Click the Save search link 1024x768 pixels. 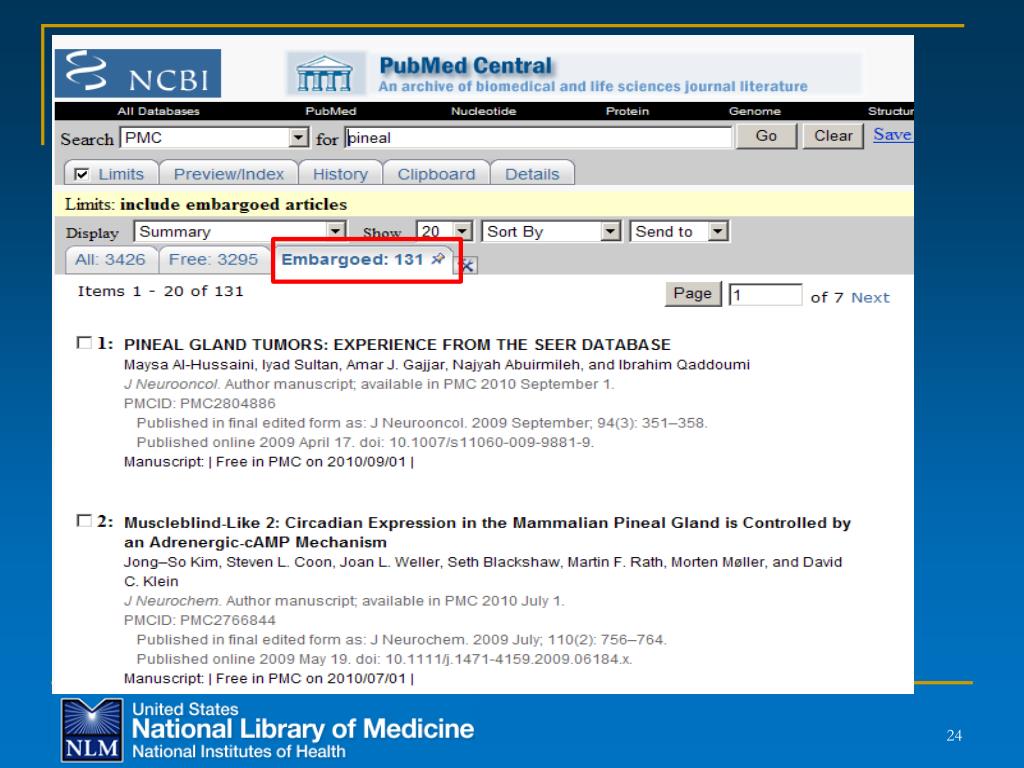(x=892, y=135)
